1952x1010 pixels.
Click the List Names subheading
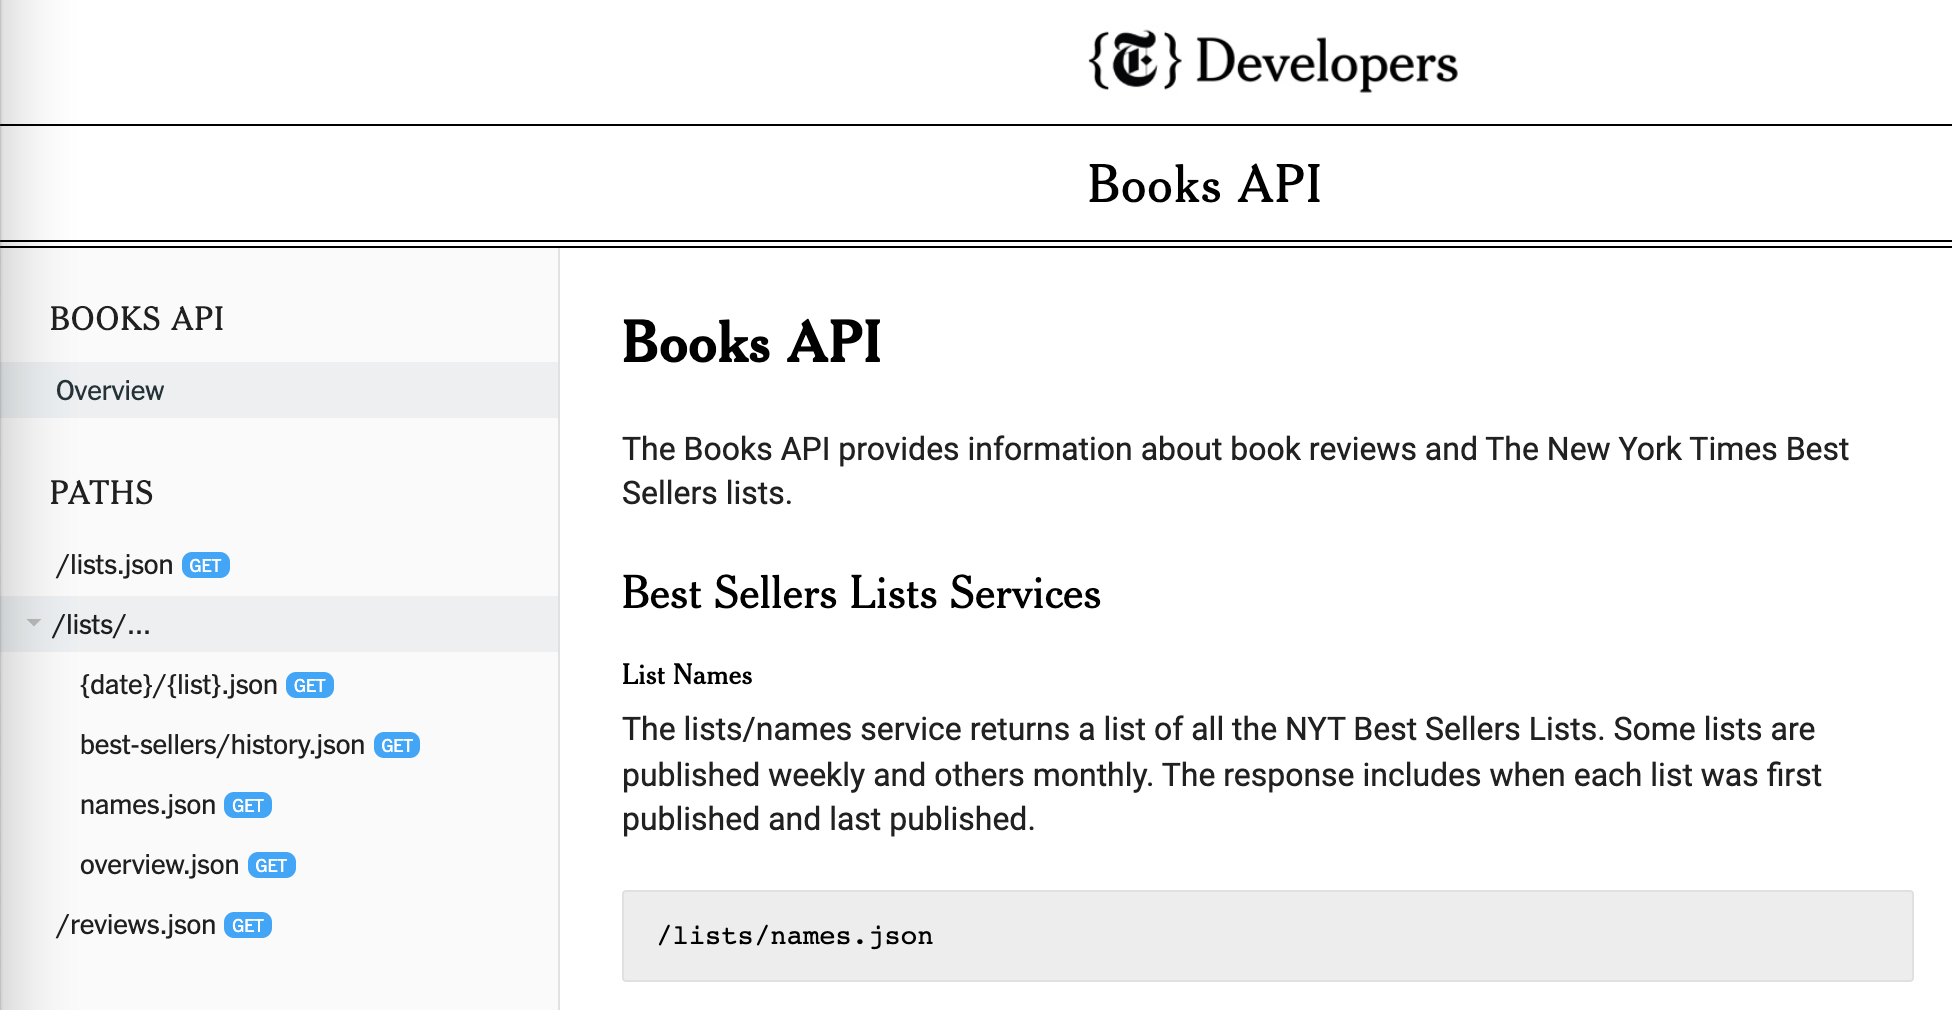click(687, 675)
